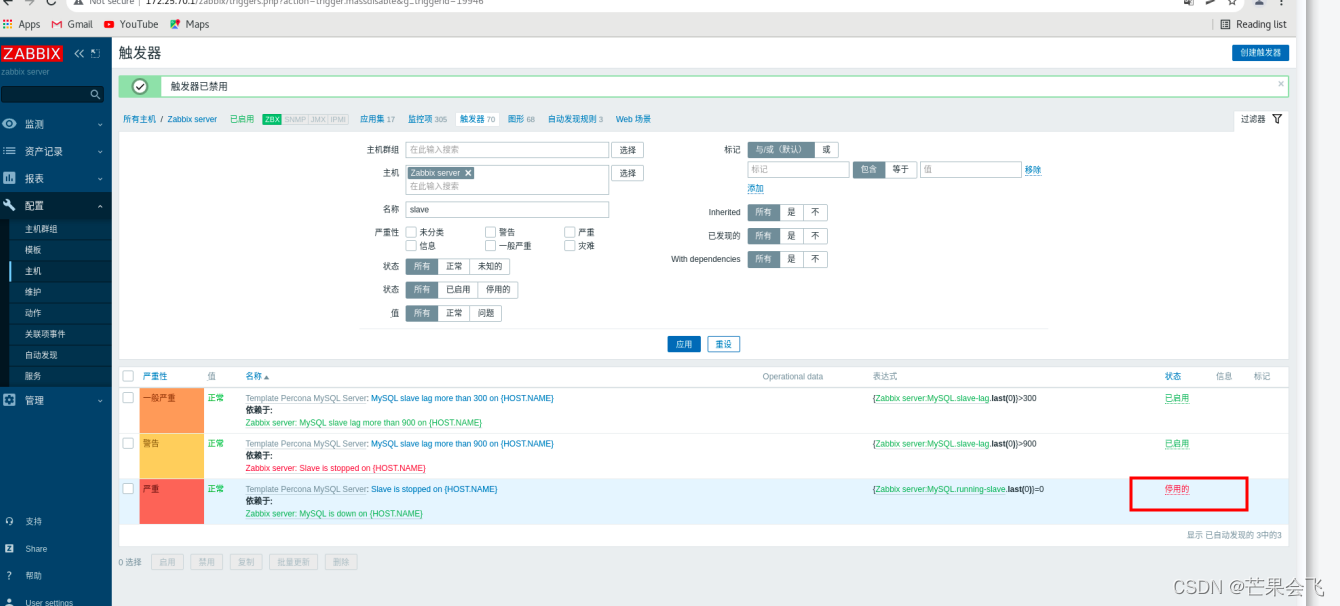
Task: Open the Chrome Apps grid icon
Action: point(8,24)
